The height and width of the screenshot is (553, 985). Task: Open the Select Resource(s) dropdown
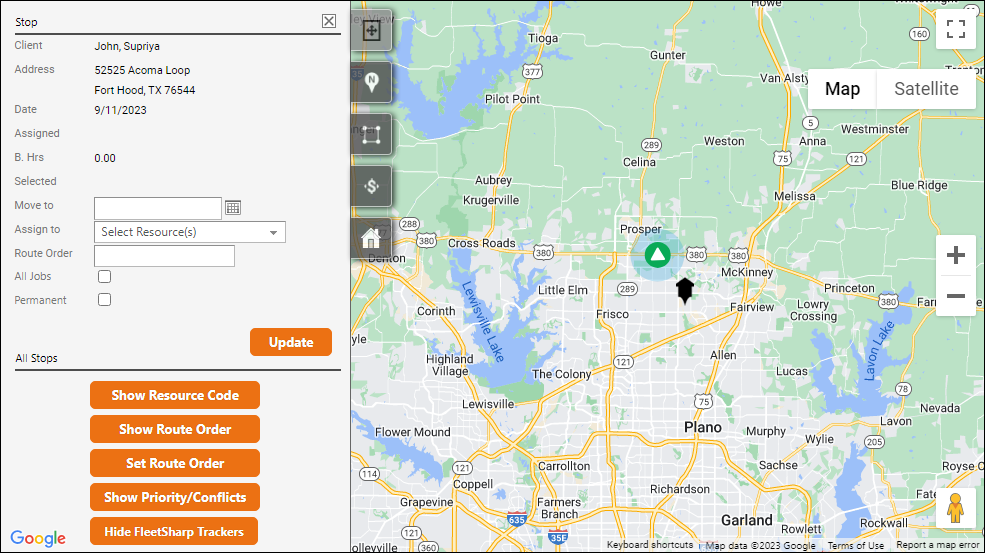click(190, 232)
